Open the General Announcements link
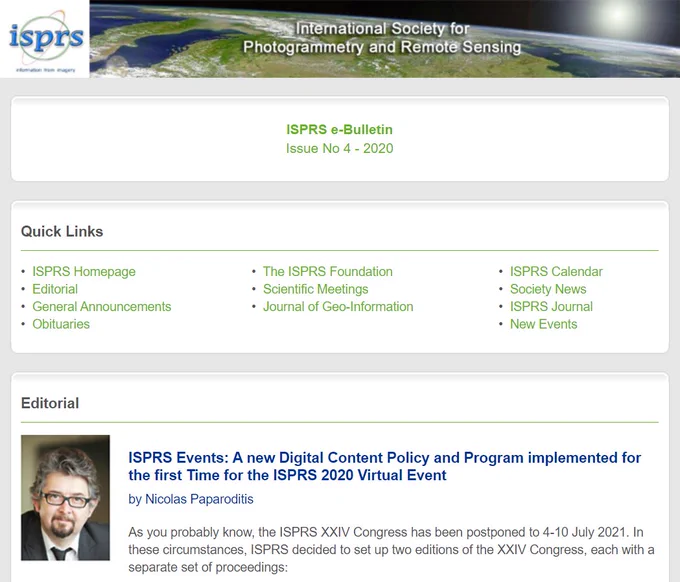680x582 pixels. click(x=101, y=307)
